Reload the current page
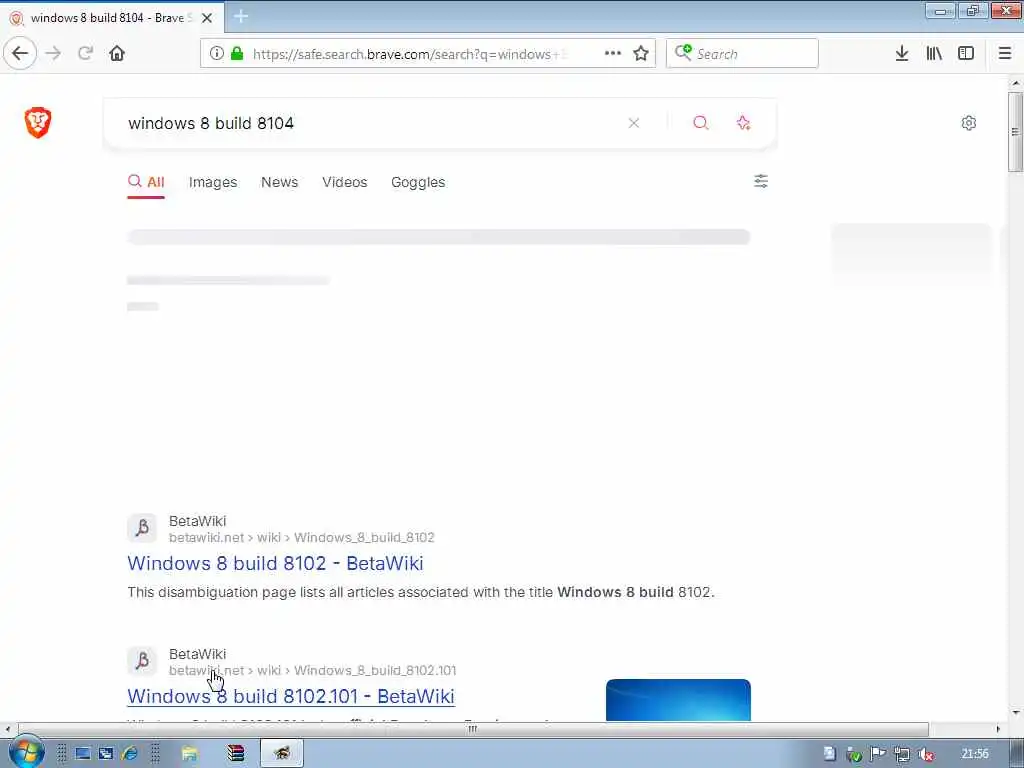 coord(85,54)
